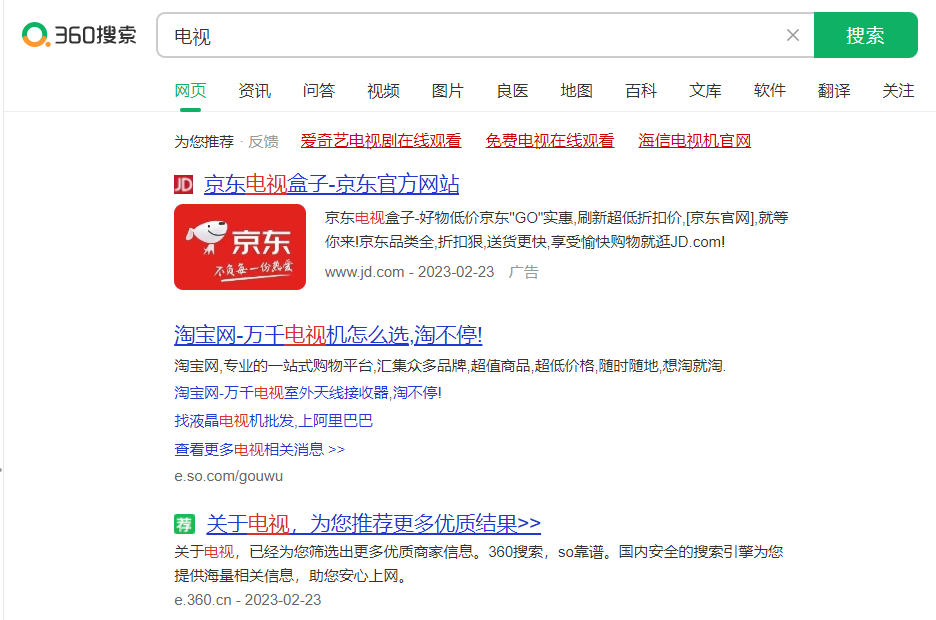This screenshot has width=936, height=620.
Task: Click the 搜索 search button
Action: coord(865,34)
